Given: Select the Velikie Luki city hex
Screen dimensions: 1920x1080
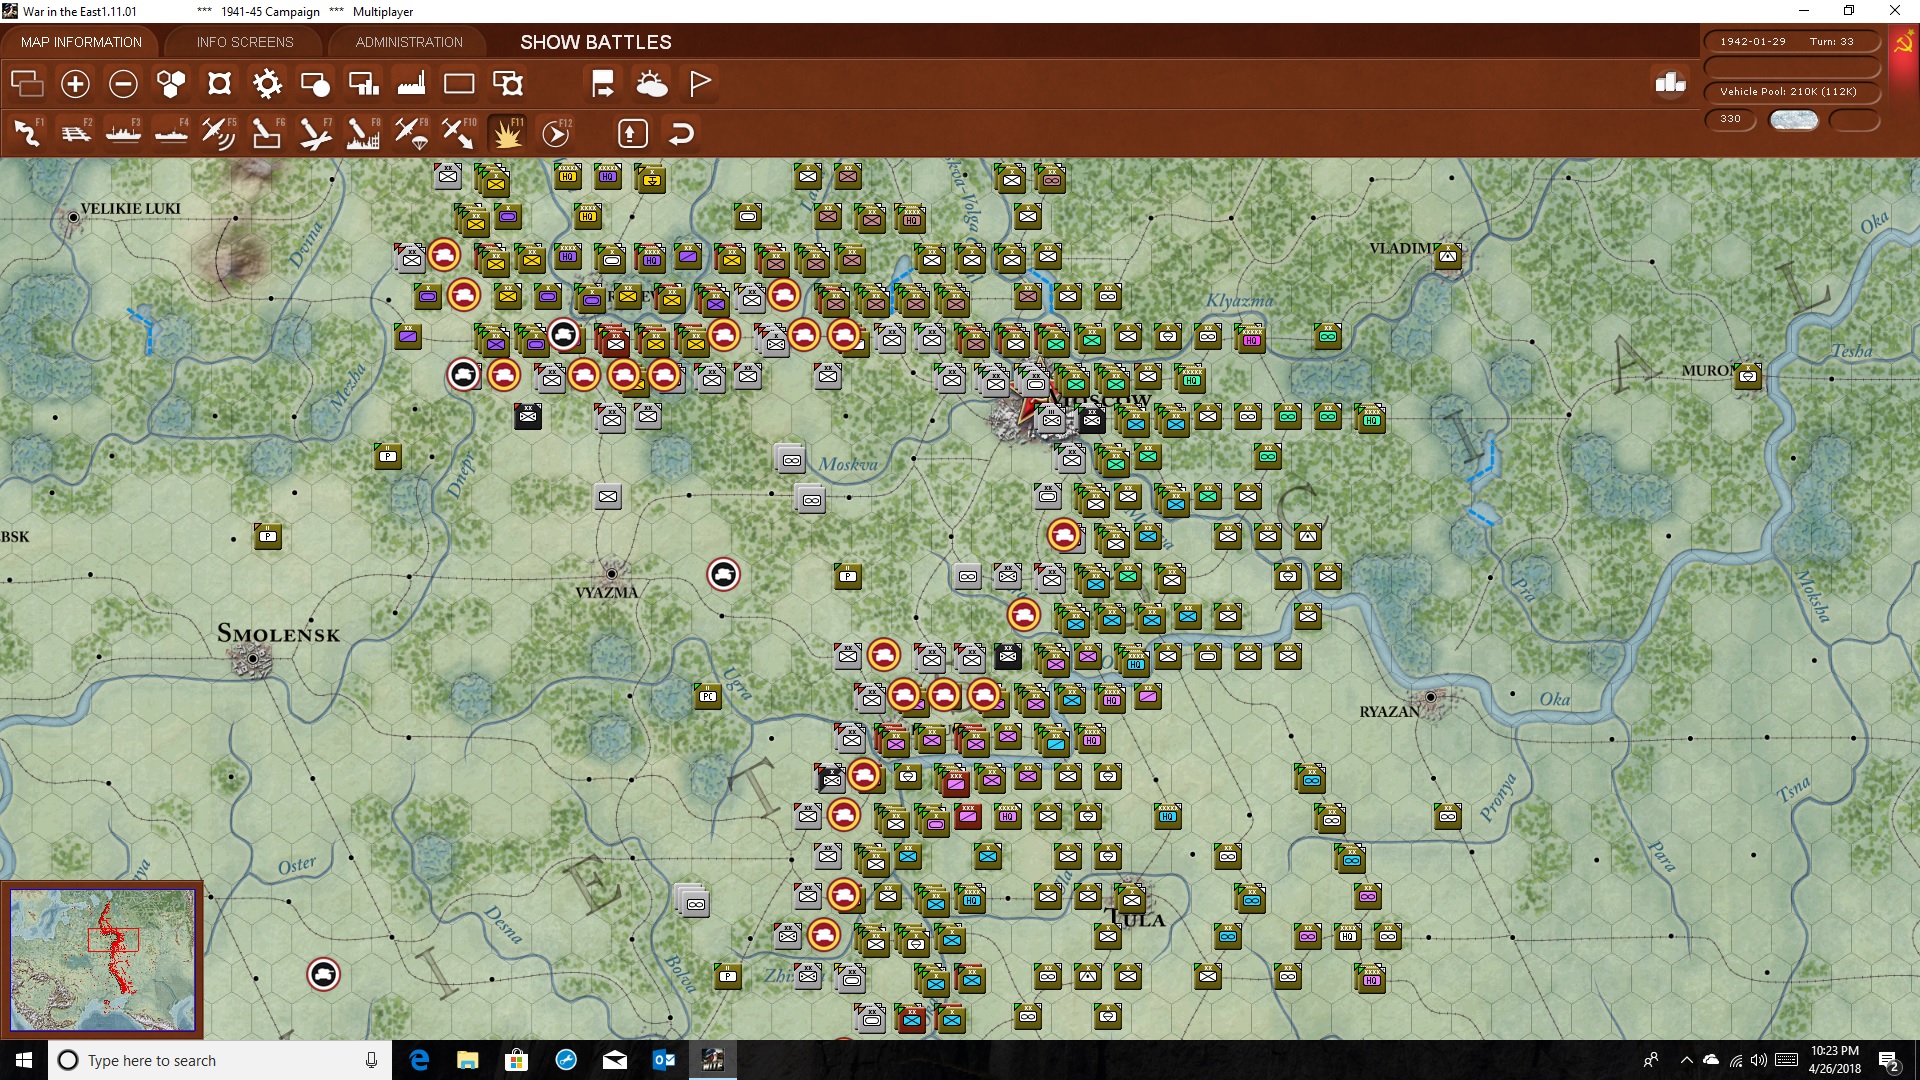Looking at the screenshot, I should pos(72,217).
